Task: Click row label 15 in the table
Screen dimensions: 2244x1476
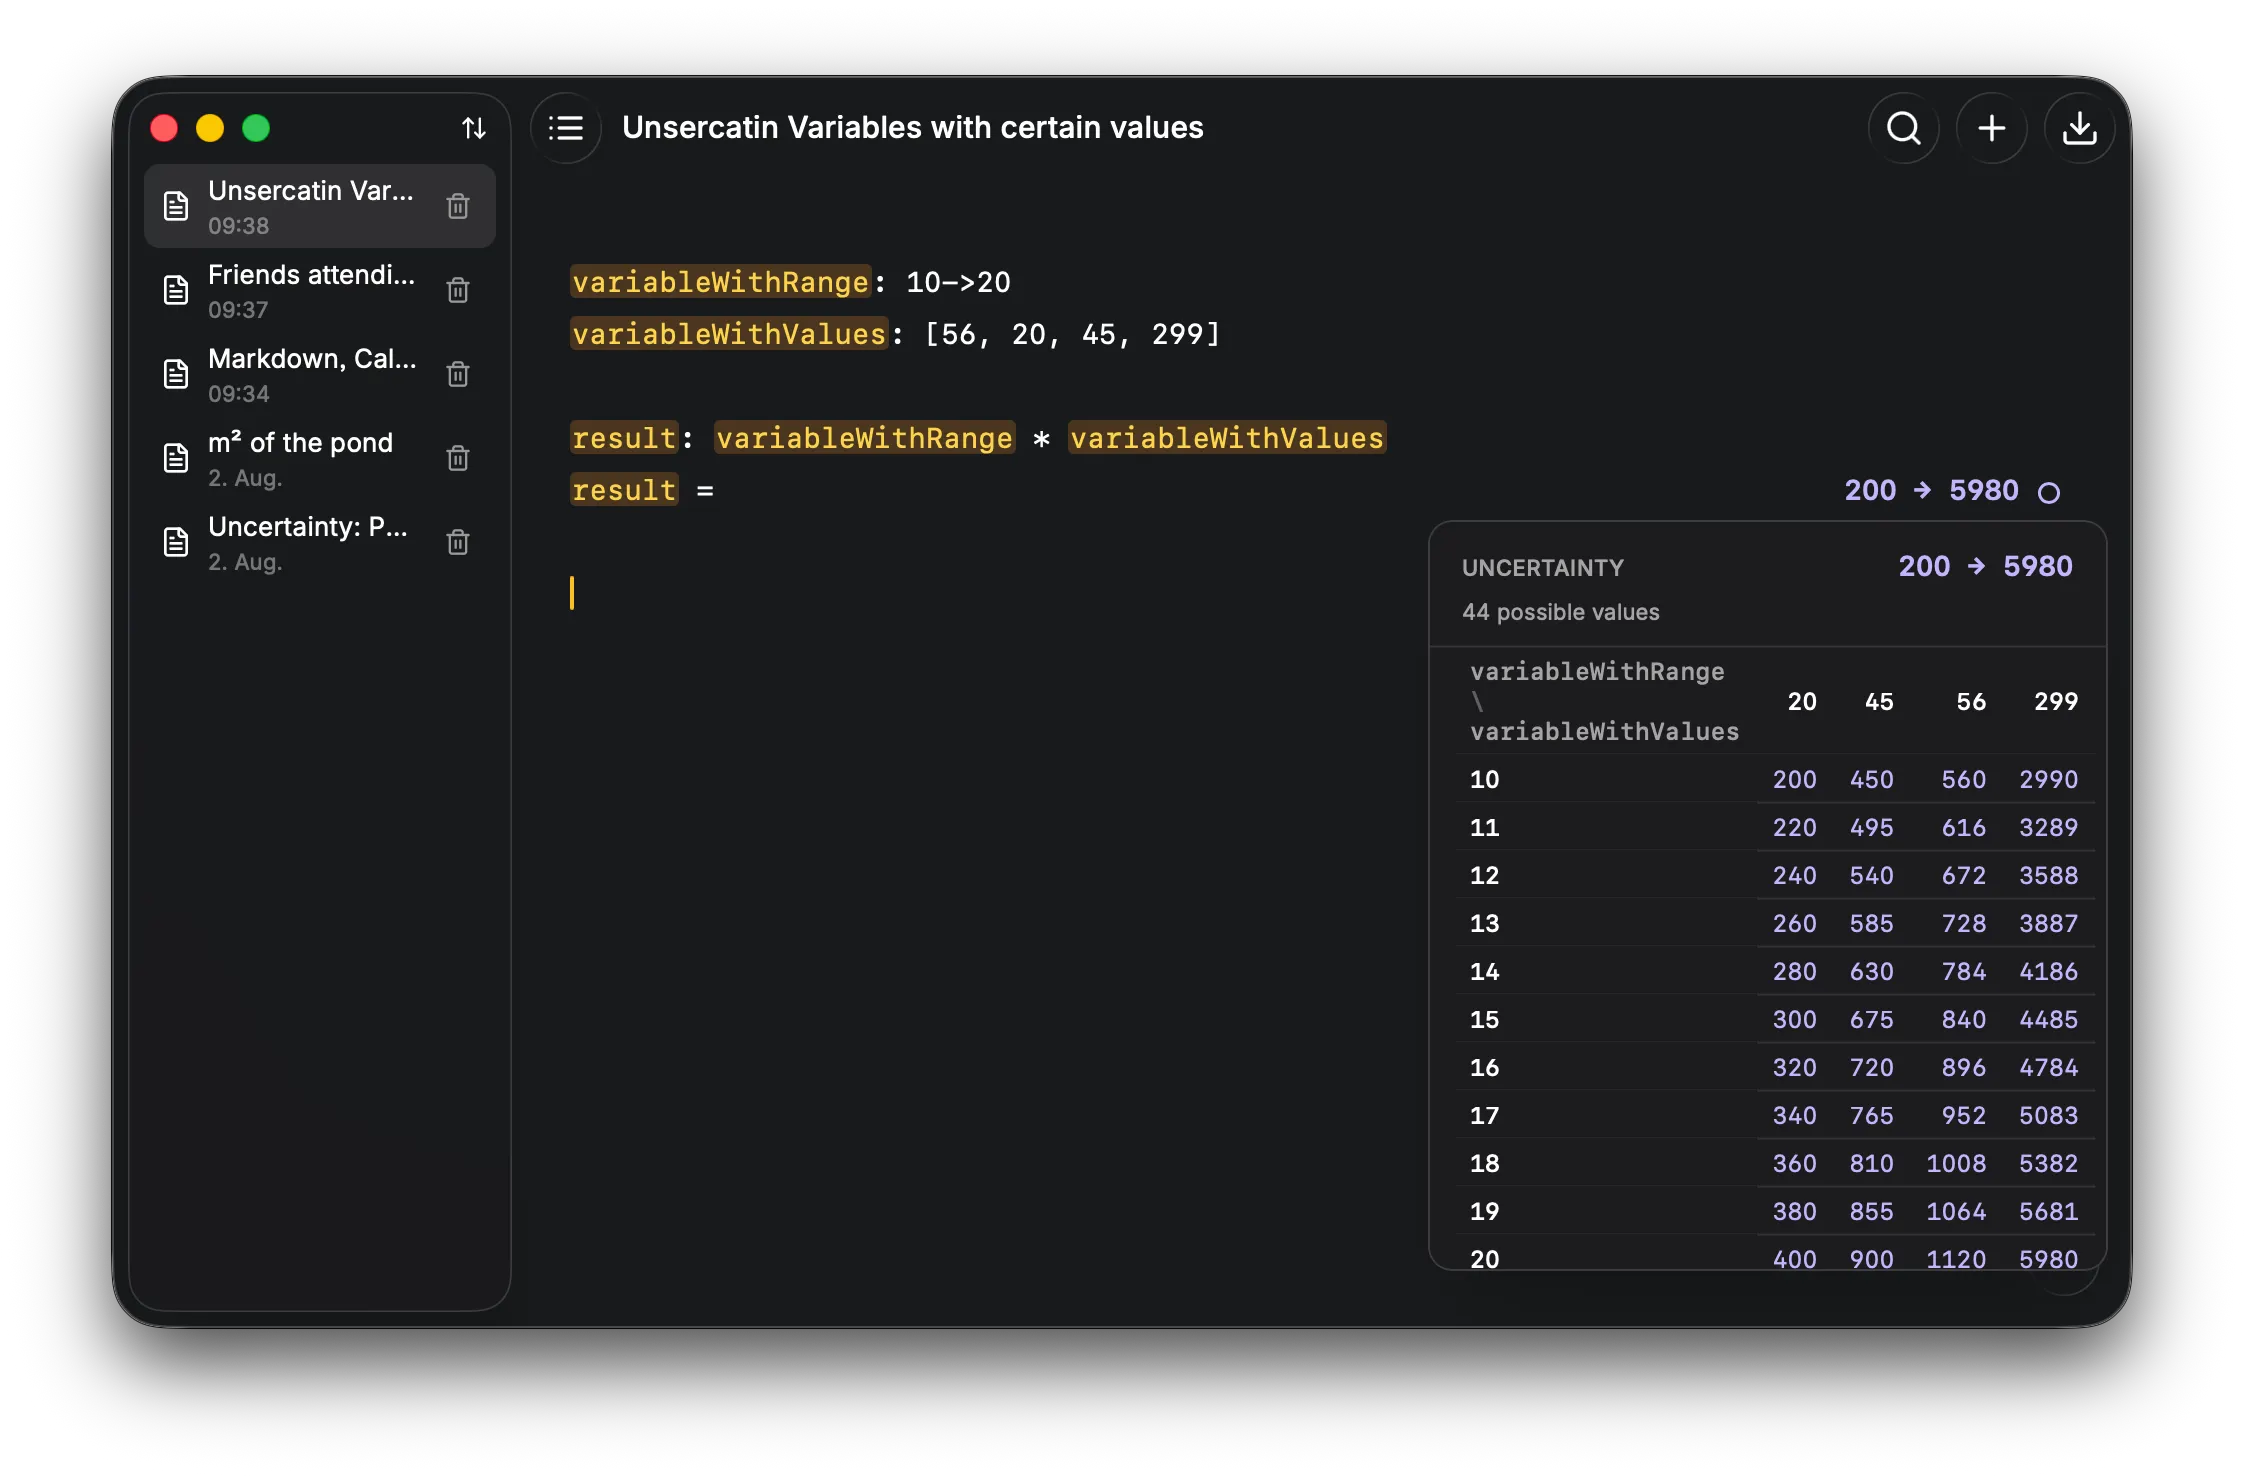Action: pyautogui.click(x=1484, y=1020)
